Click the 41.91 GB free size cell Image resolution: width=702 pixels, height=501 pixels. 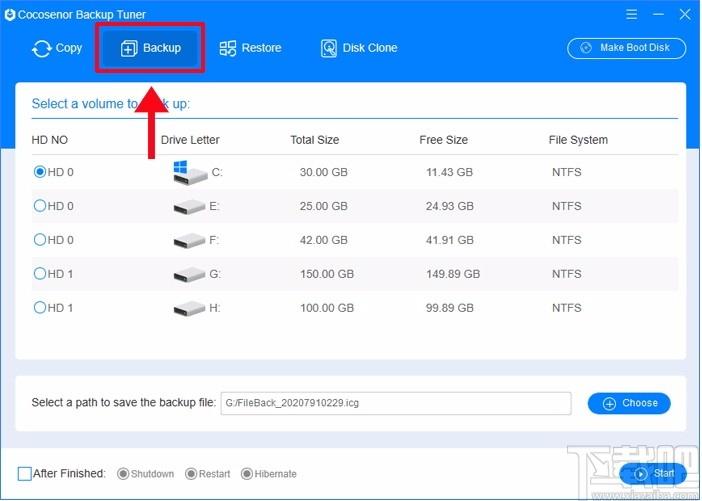(449, 240)
